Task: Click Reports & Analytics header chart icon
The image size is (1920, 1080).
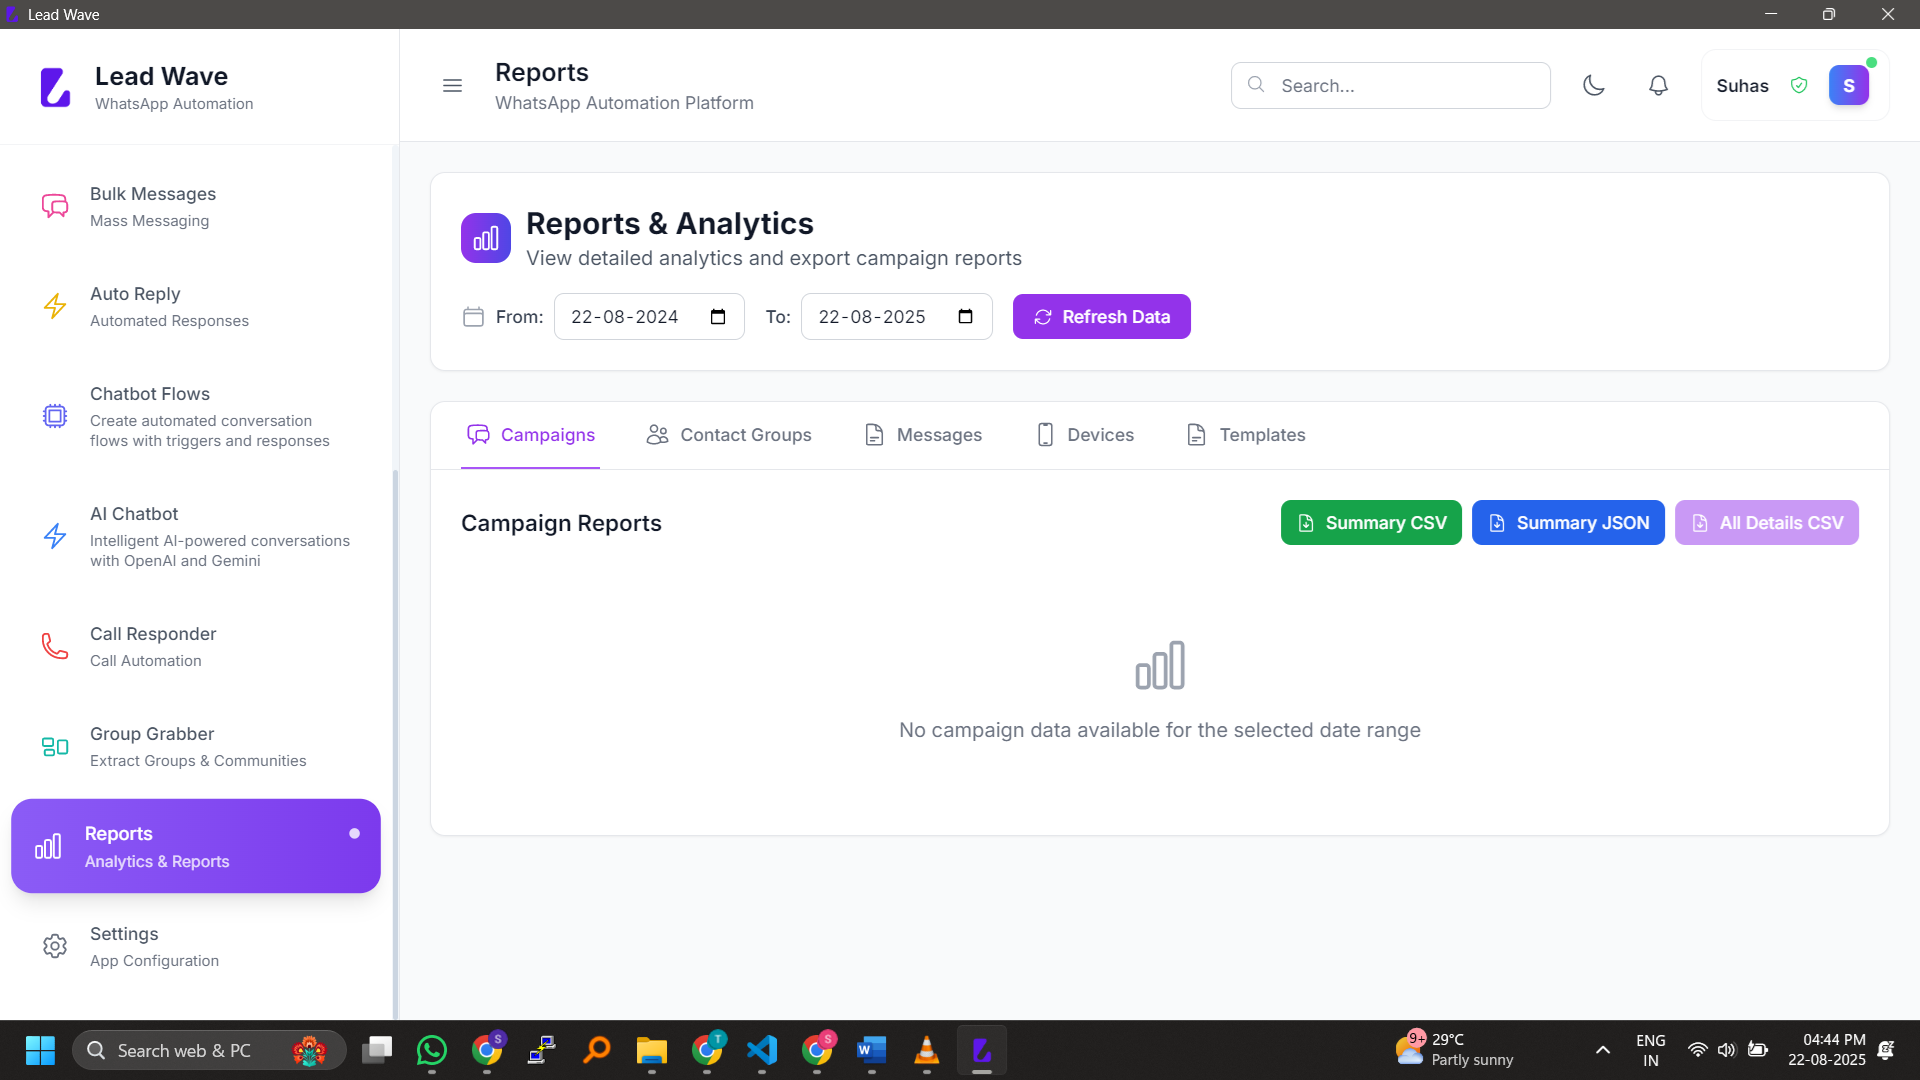Action: coord(486,238)
